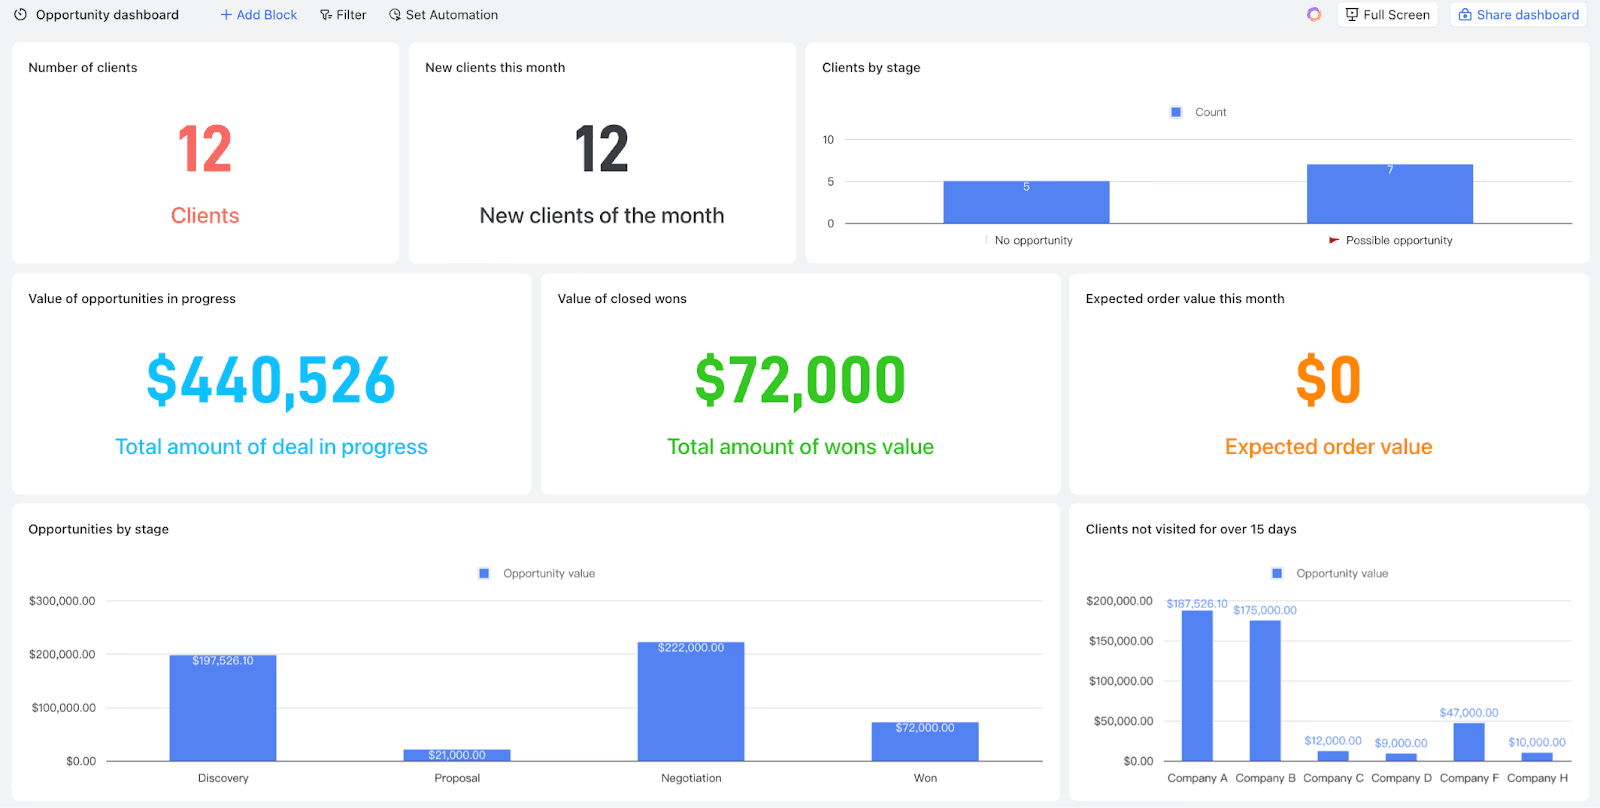Click the Add Block button
Viewport: 1600px width, 808px height.
259,15
